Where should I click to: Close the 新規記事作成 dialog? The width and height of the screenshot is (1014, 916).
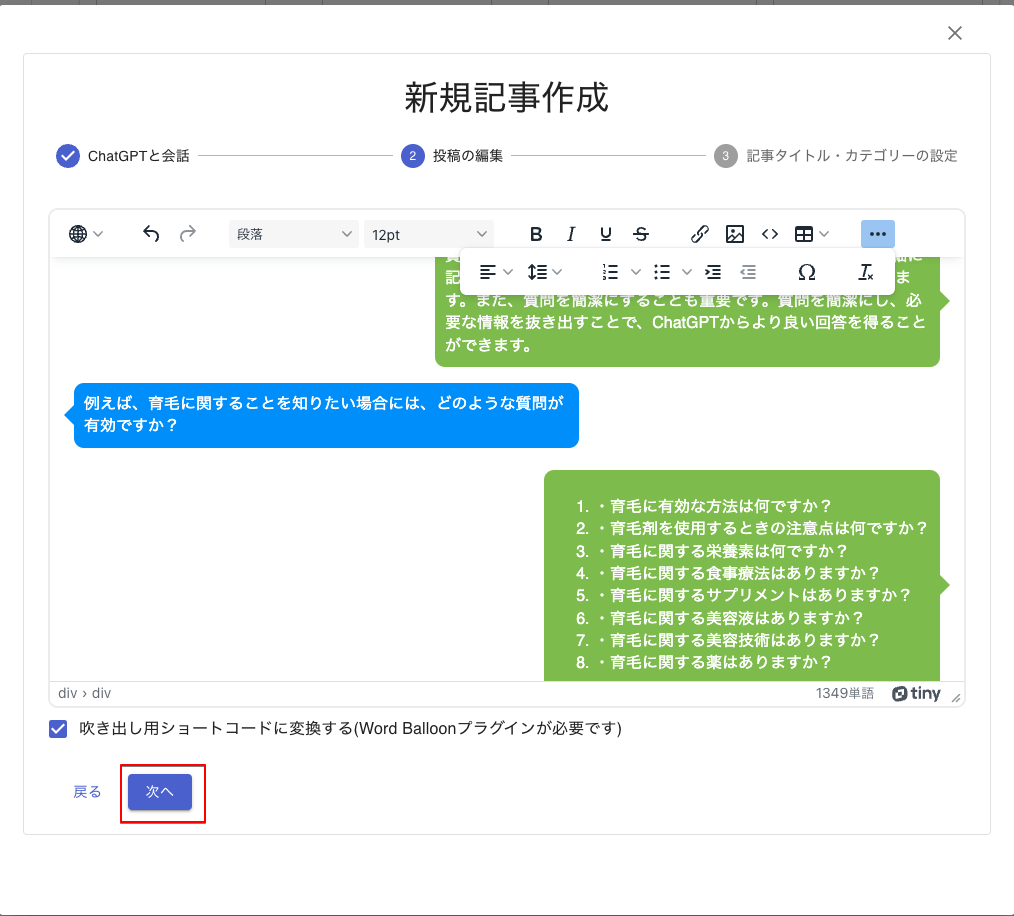955,33
